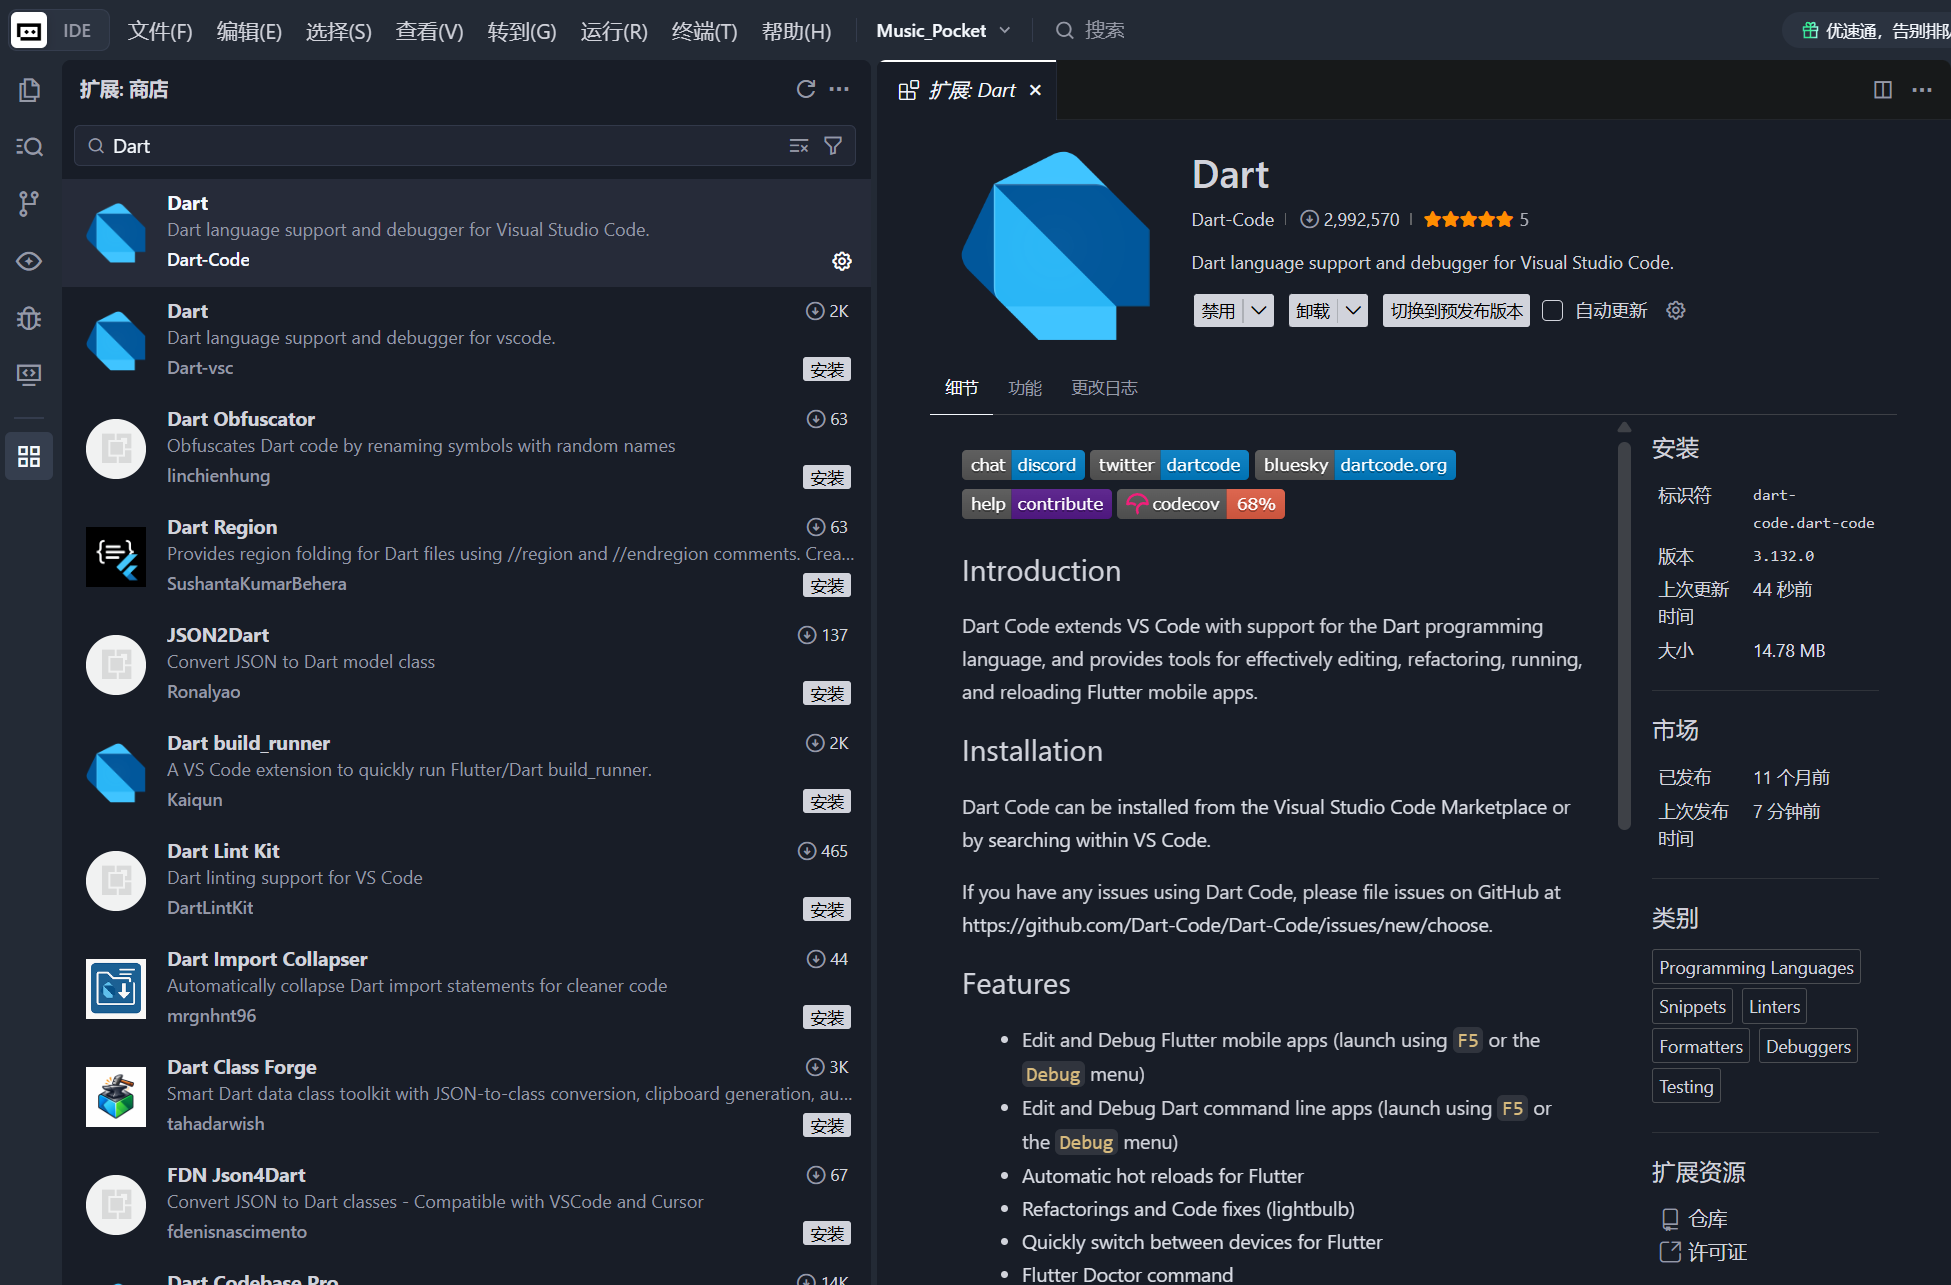Expand the Uninstall button dropdown arrow
This screenshot has height=1285, width=1951.
[x=1353, y=311]
